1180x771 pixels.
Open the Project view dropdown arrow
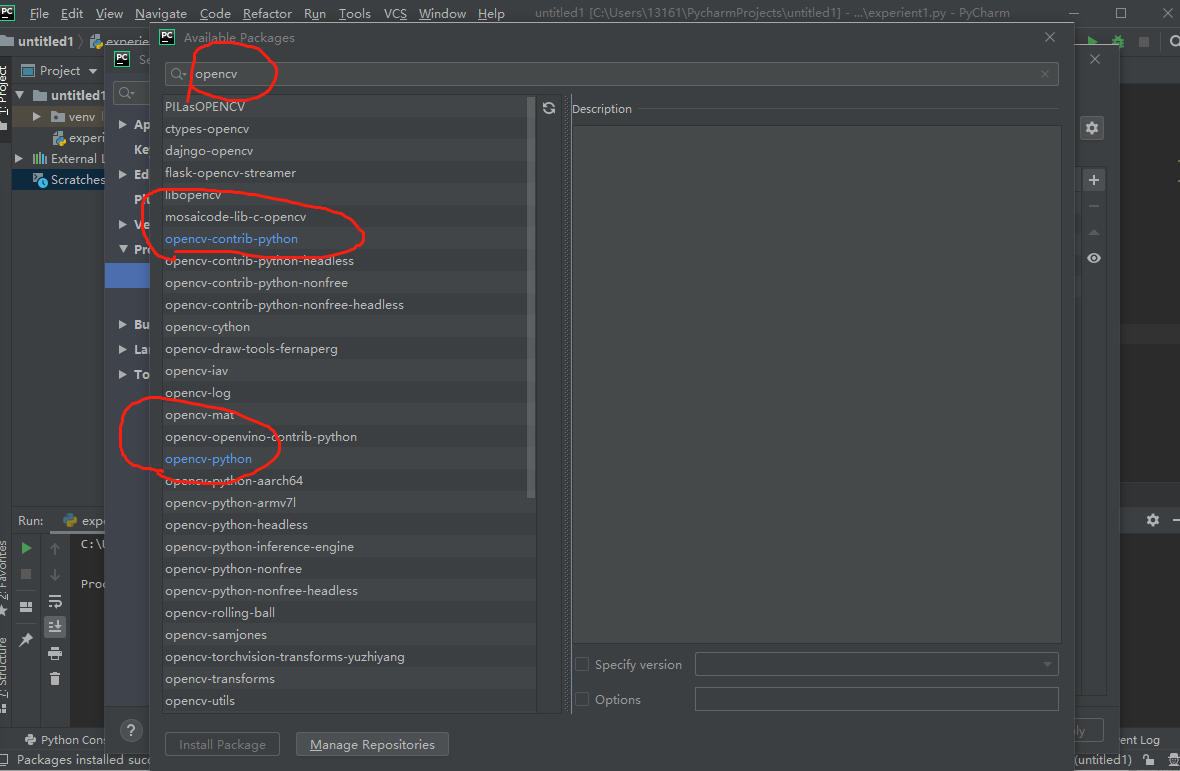[93, 71]
